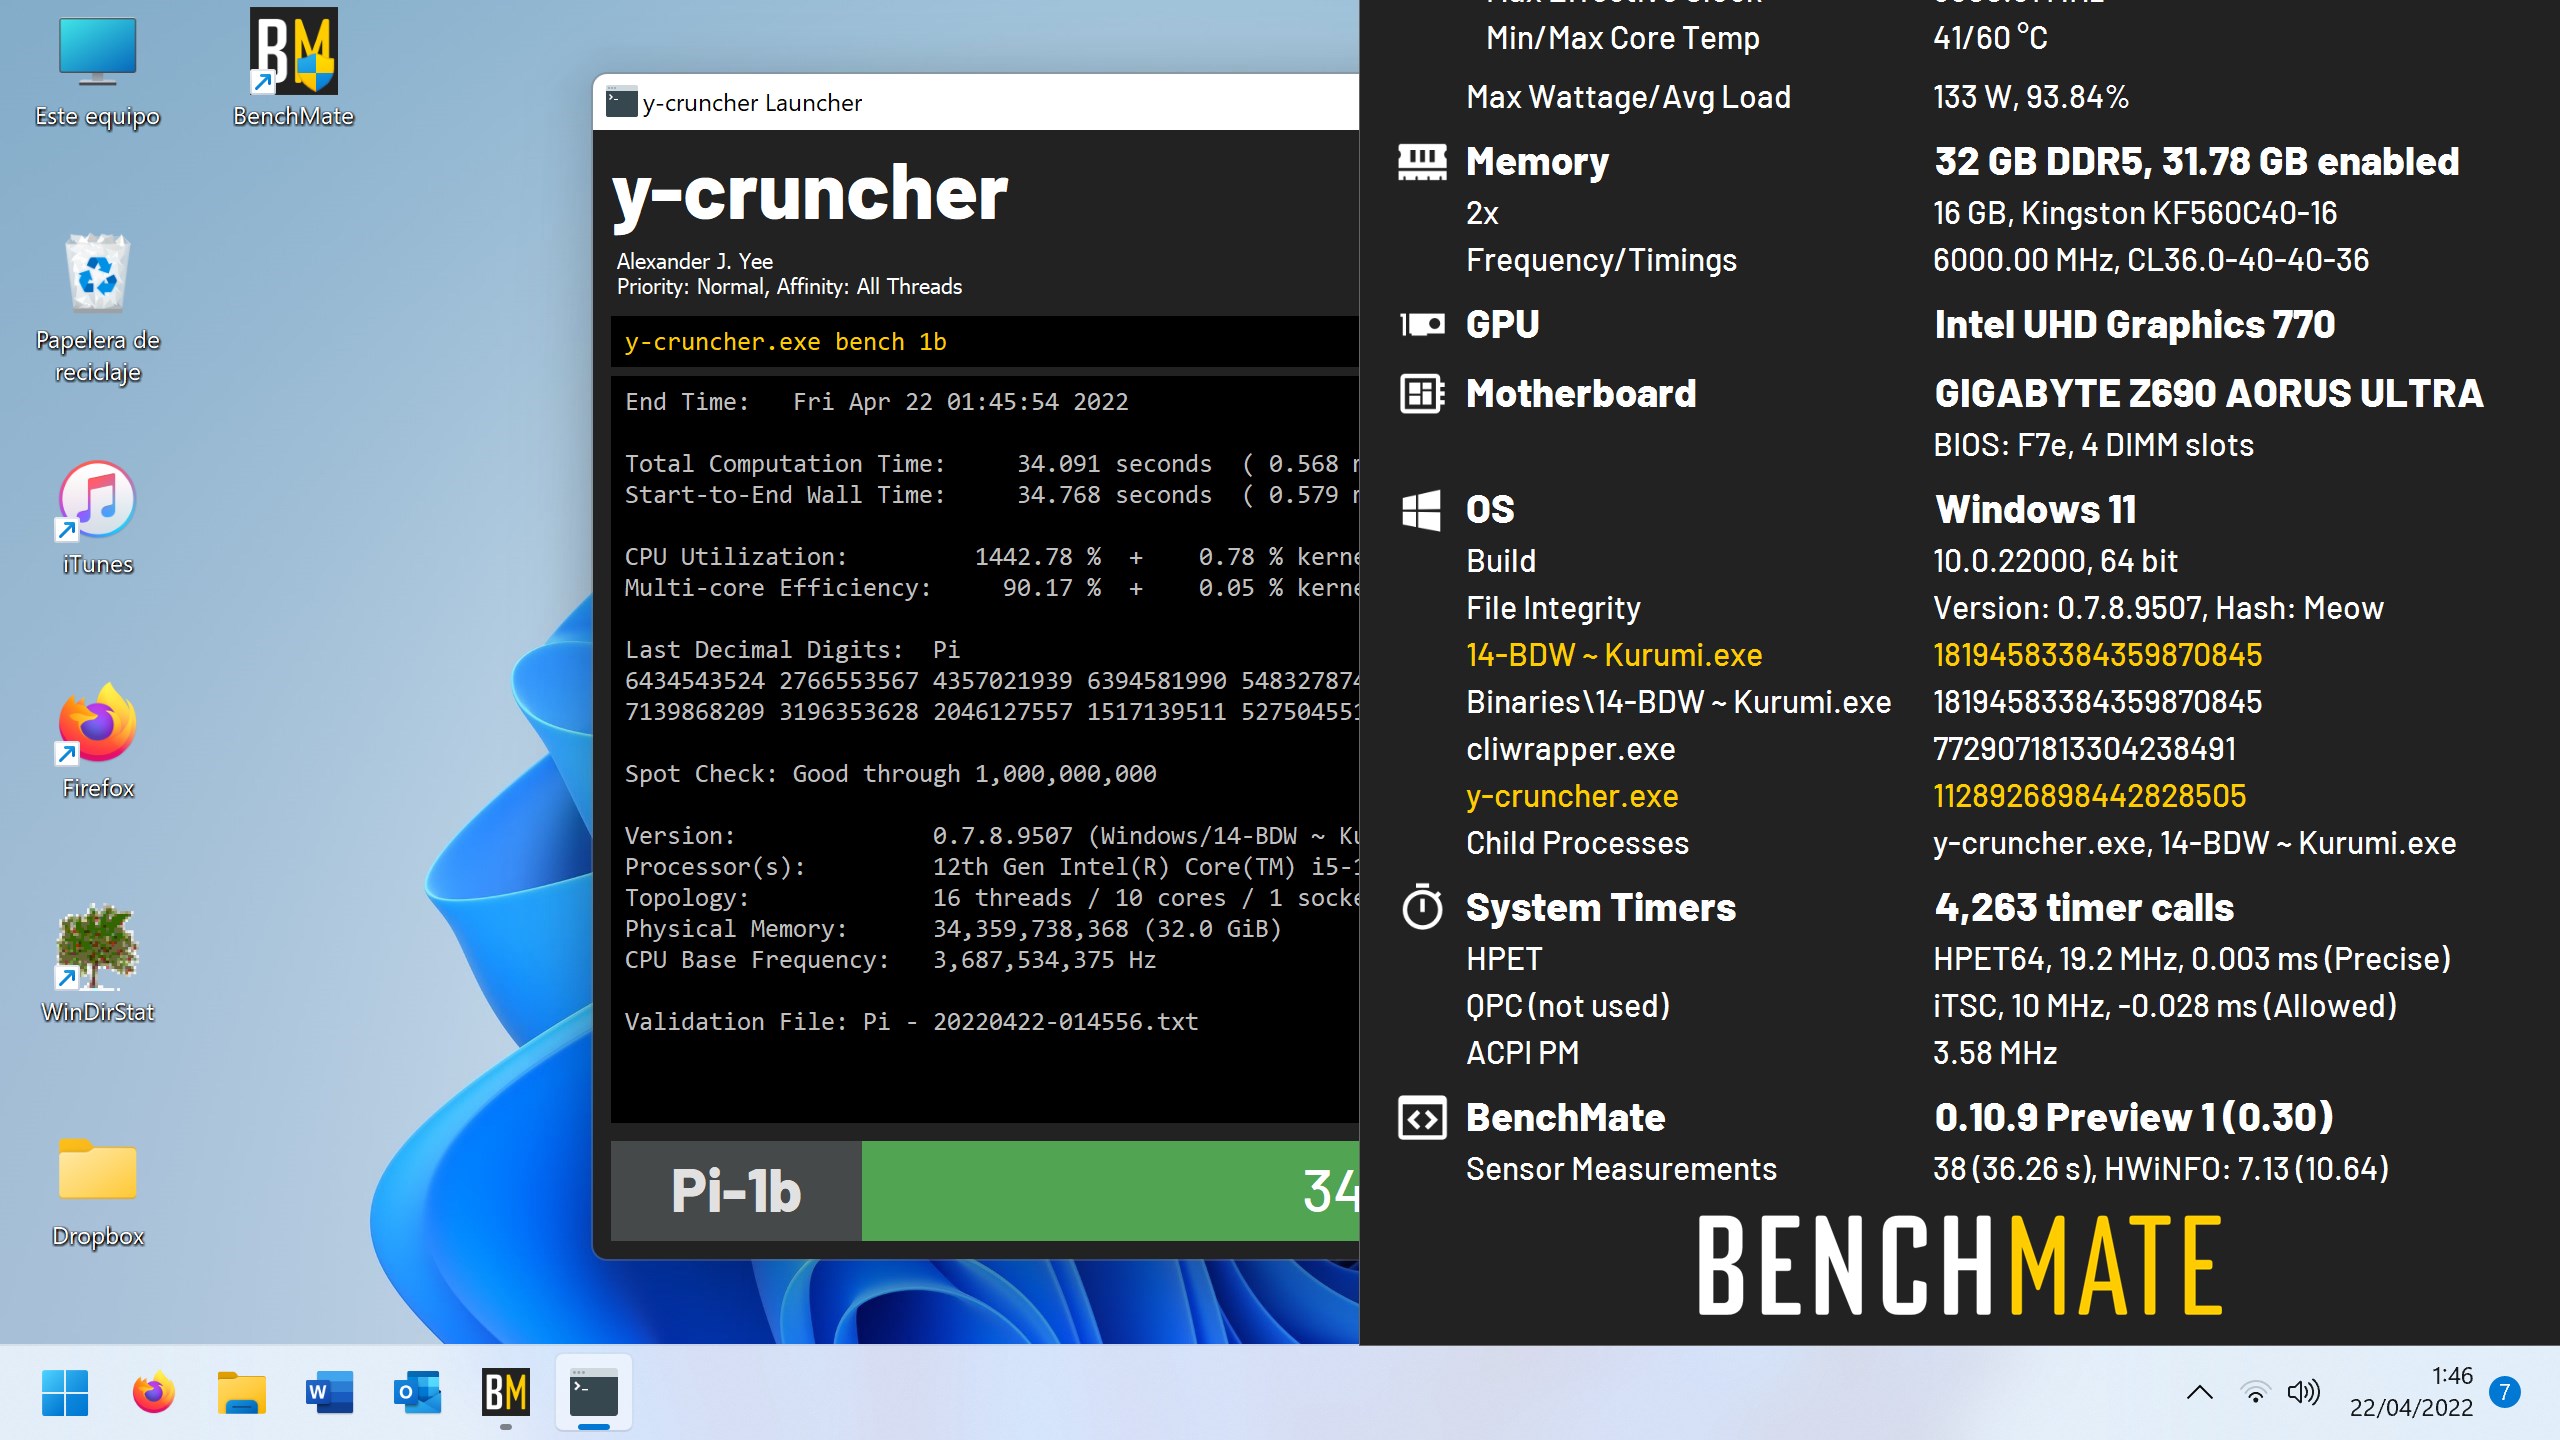Open File Explorer from taskbar
Image resolution: width=2560 pixels, height=1440 pixels.
(241, 1393)
